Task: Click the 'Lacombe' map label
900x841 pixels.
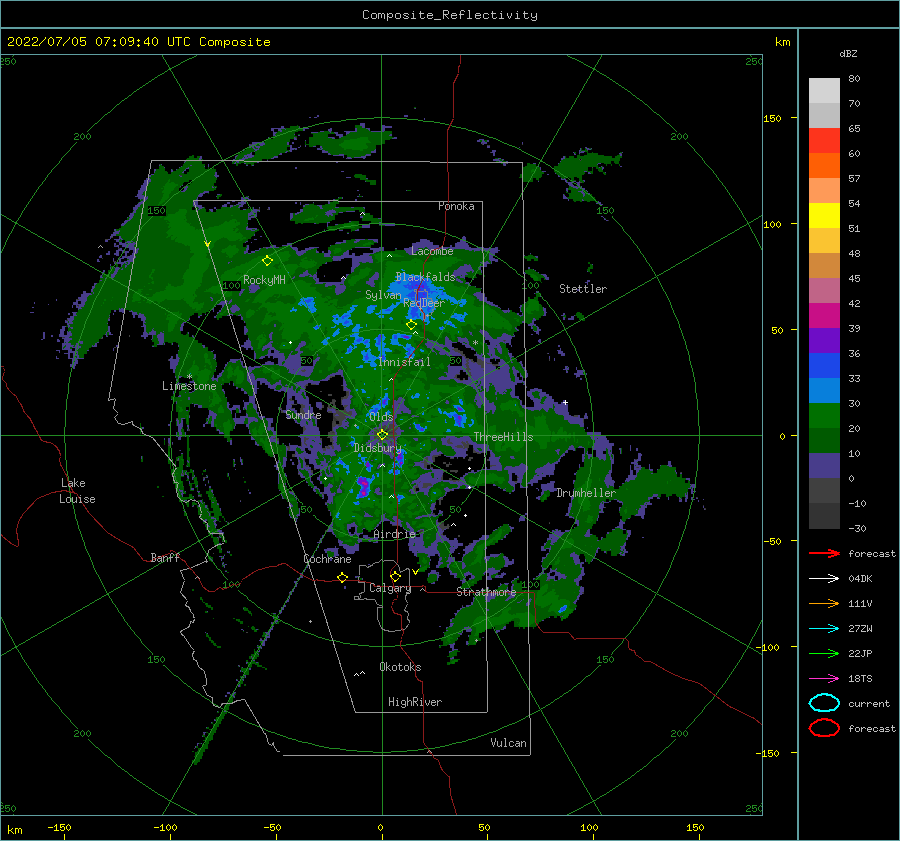Action: coord(432,251)
